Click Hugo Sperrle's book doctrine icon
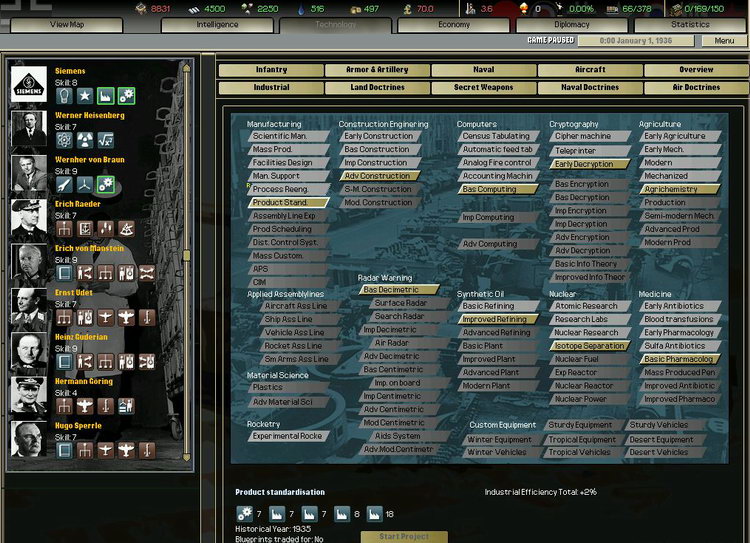 pos(64,451)
